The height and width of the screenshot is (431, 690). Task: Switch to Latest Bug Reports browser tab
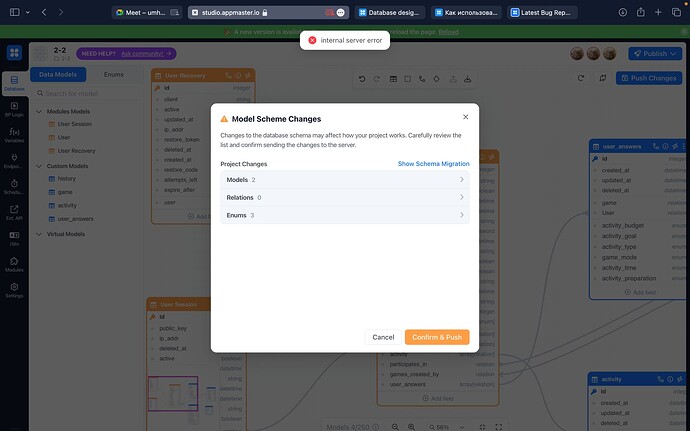pyautogui.click(x=542, y=12)
